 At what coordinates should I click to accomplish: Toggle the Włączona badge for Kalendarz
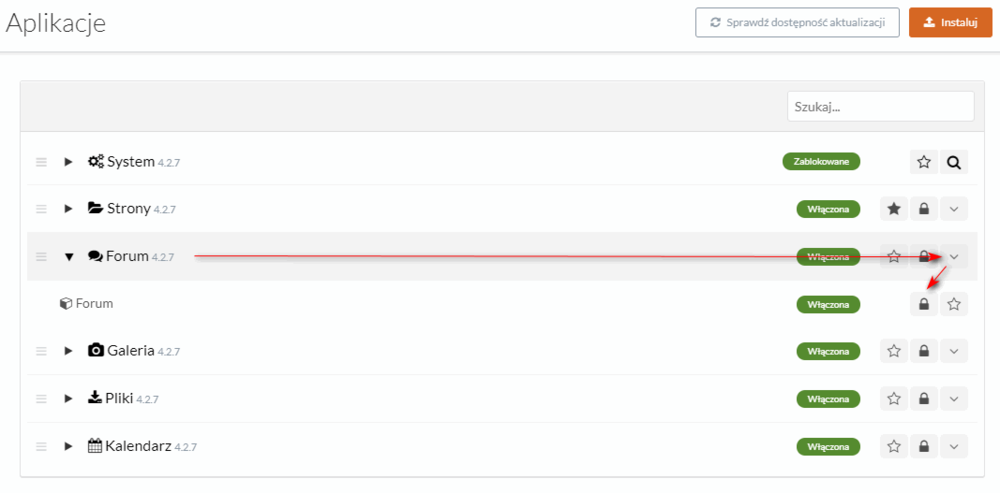point(828,446)
